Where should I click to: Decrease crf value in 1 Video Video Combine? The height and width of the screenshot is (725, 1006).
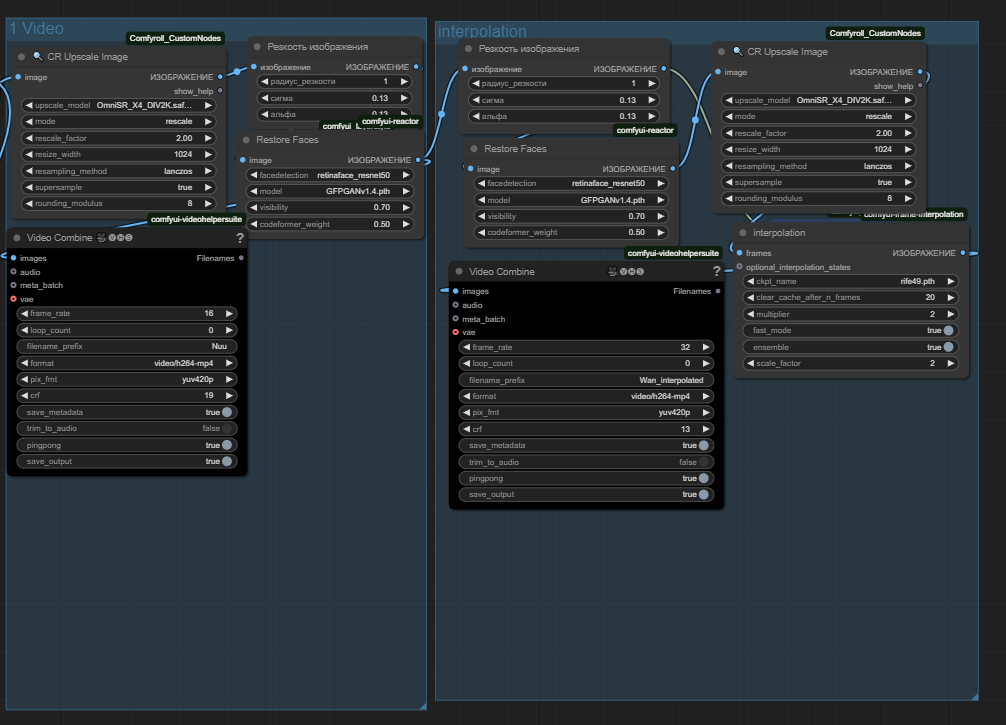24,396
